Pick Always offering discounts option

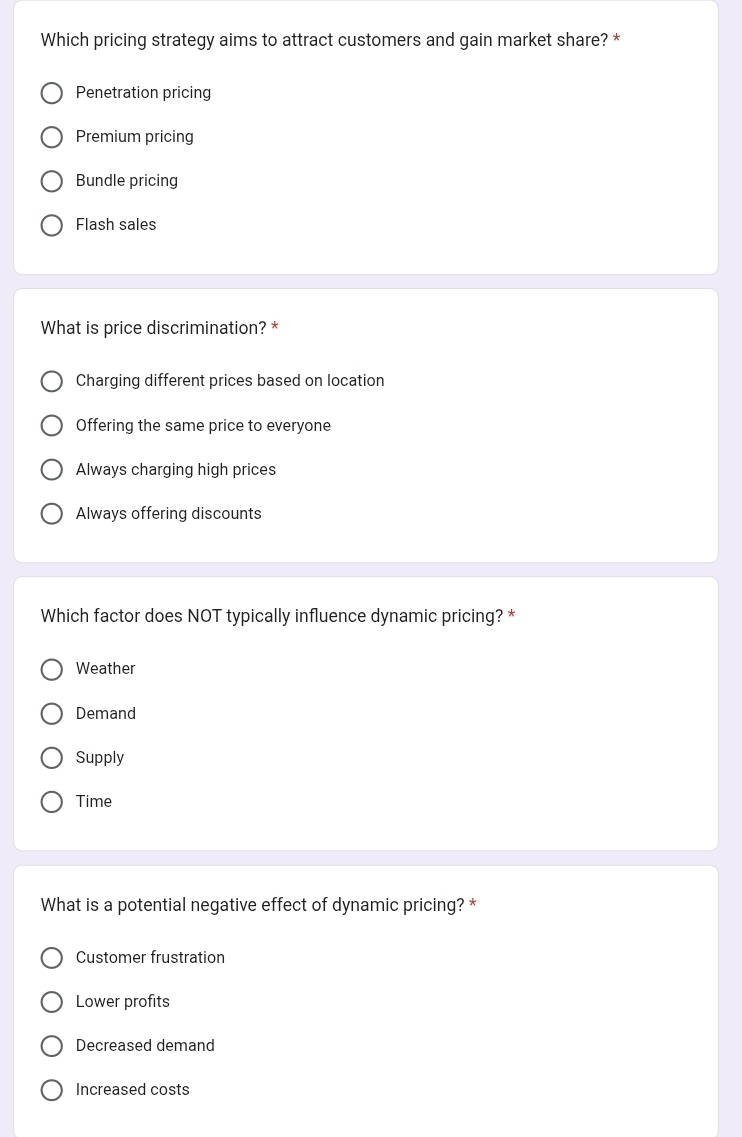click(x=51, y=514)
